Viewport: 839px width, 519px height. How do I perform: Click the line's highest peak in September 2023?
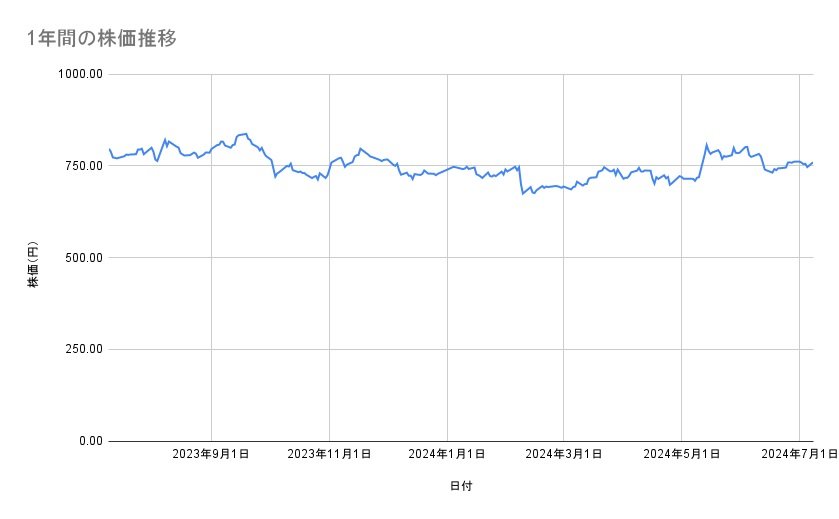(245, 133)
